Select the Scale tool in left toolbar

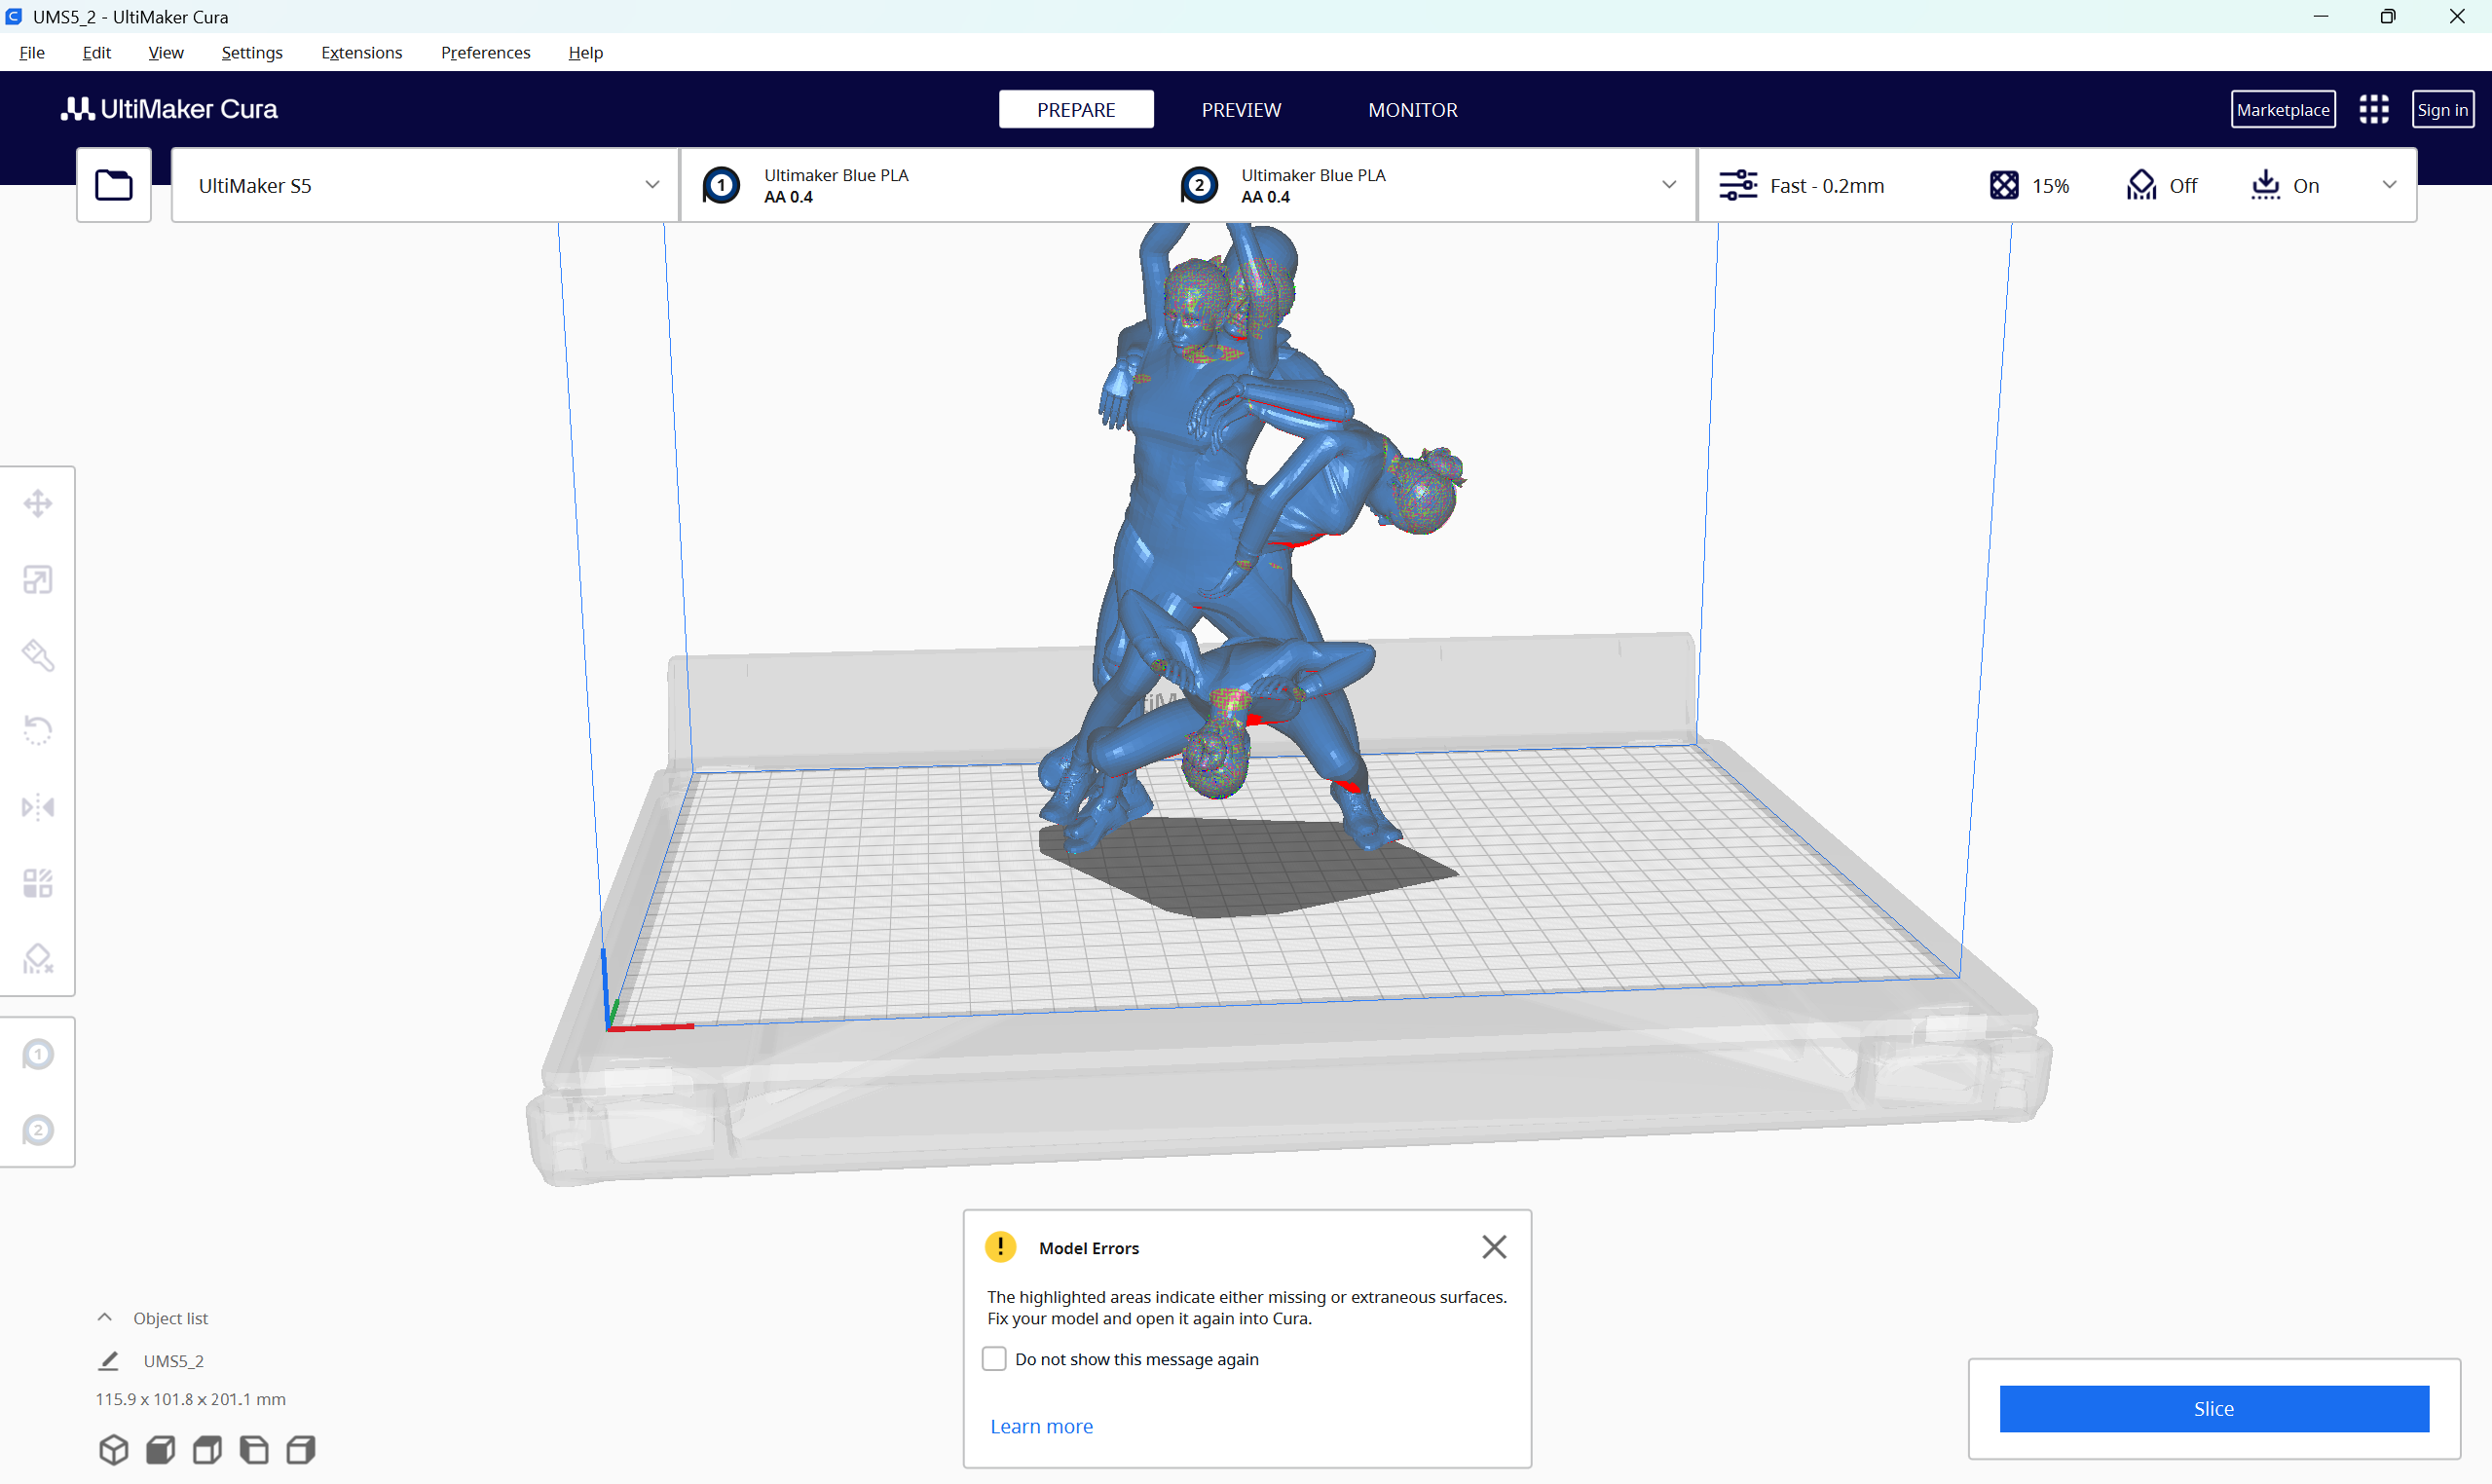pyautogui.click(x=38, y=580)
